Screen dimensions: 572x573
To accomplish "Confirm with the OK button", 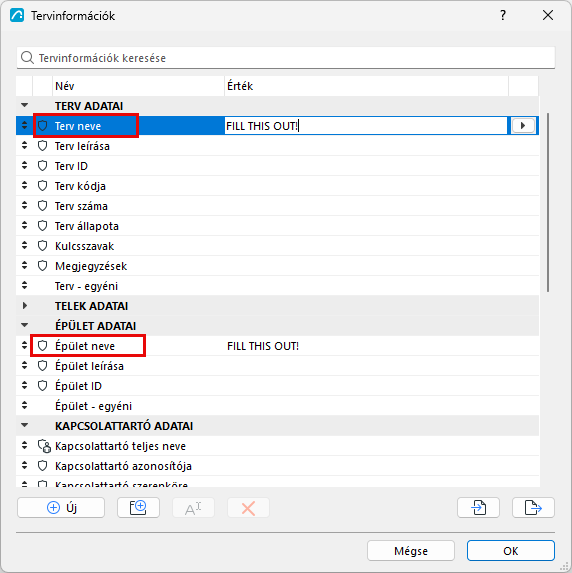I will [x=511, y=551].
